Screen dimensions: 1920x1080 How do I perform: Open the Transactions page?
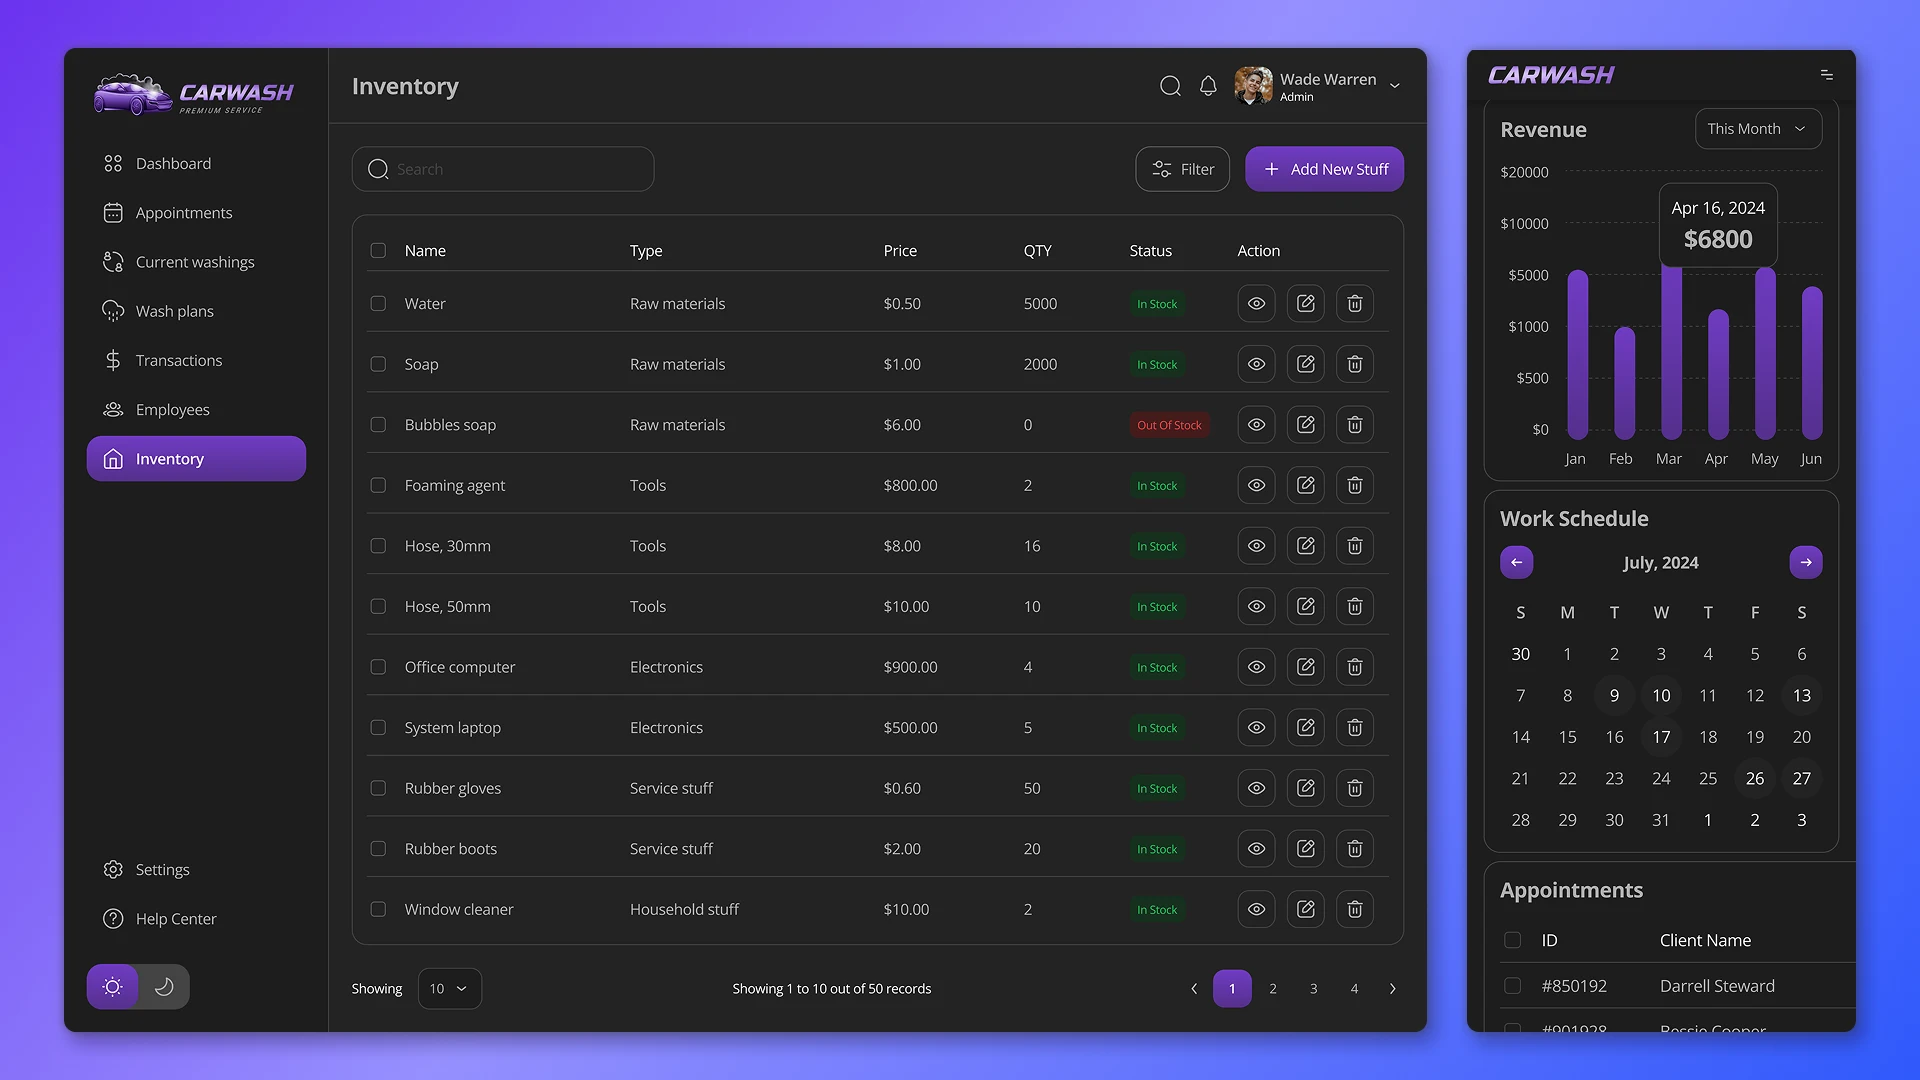click(x=179, y=360)
